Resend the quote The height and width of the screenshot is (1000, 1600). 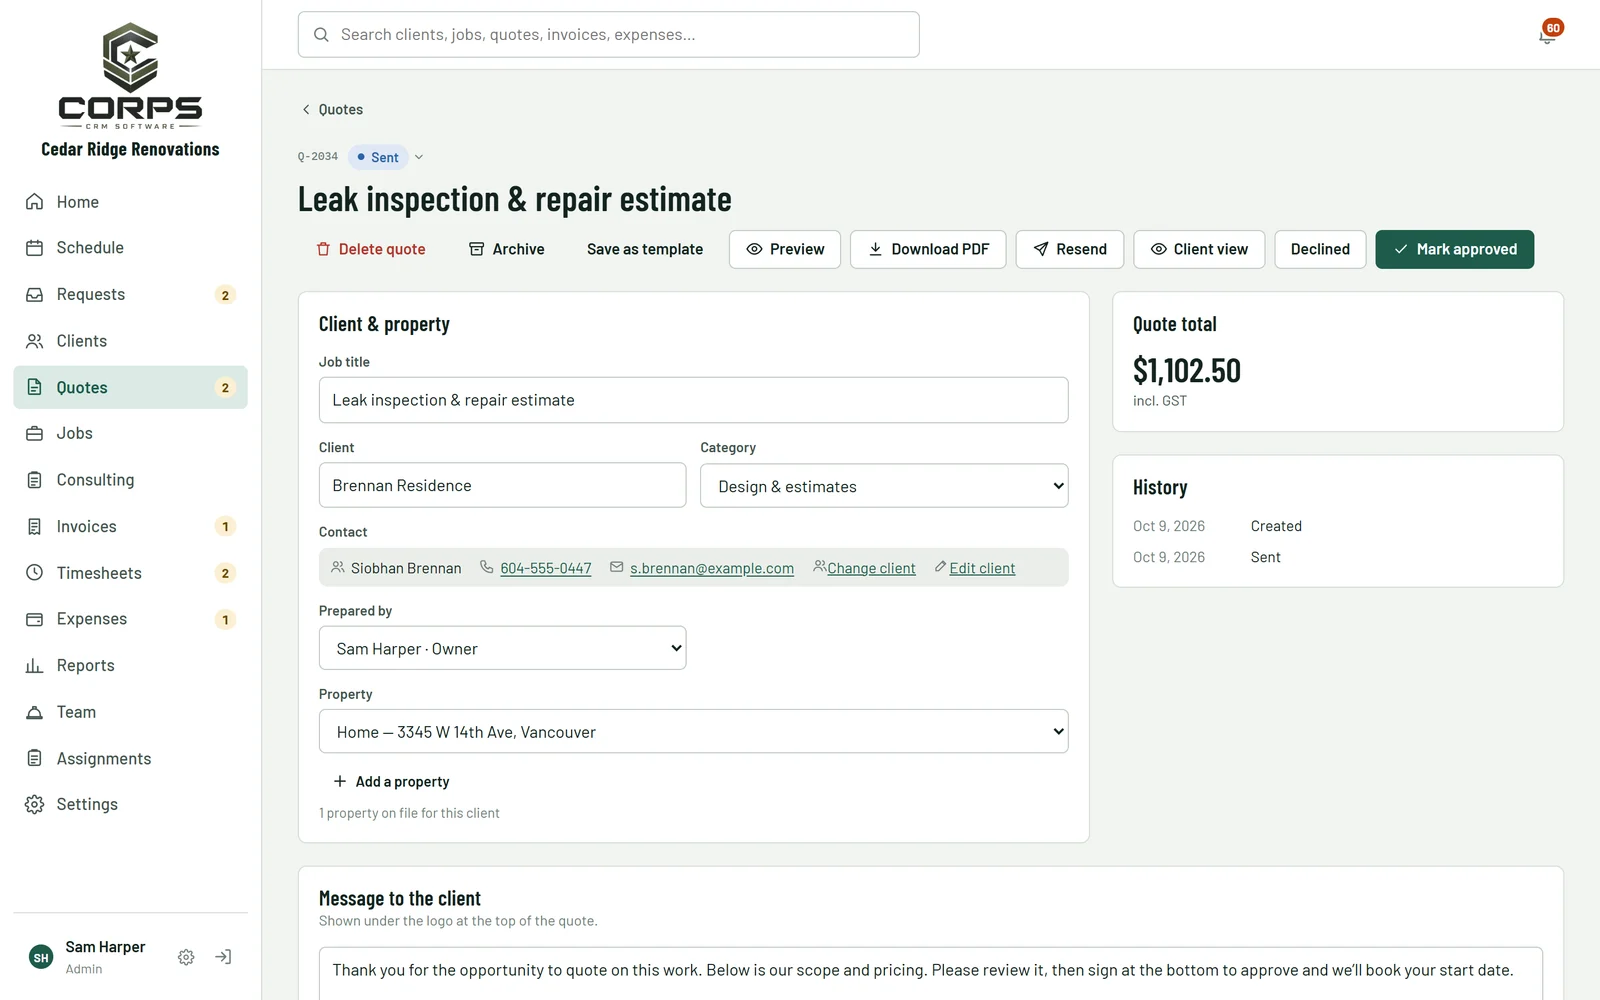click(x=1070, y=249)
